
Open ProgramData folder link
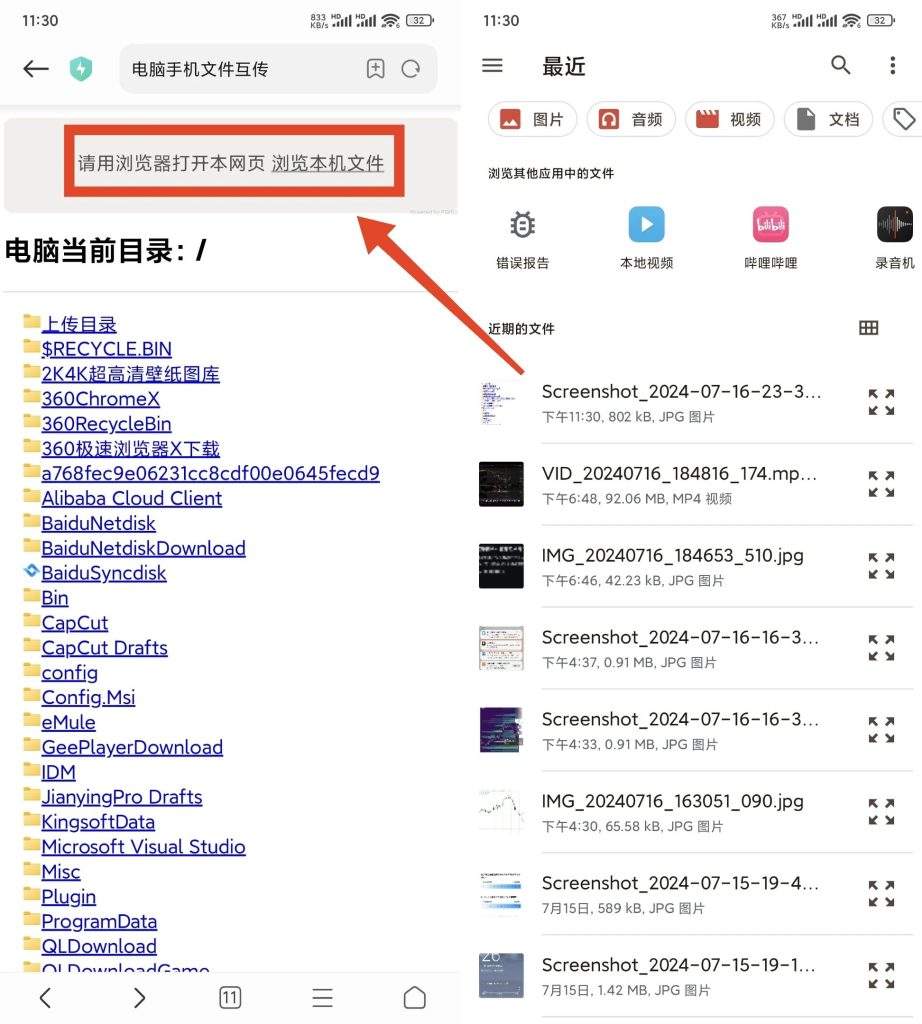[x=99, y=921]
